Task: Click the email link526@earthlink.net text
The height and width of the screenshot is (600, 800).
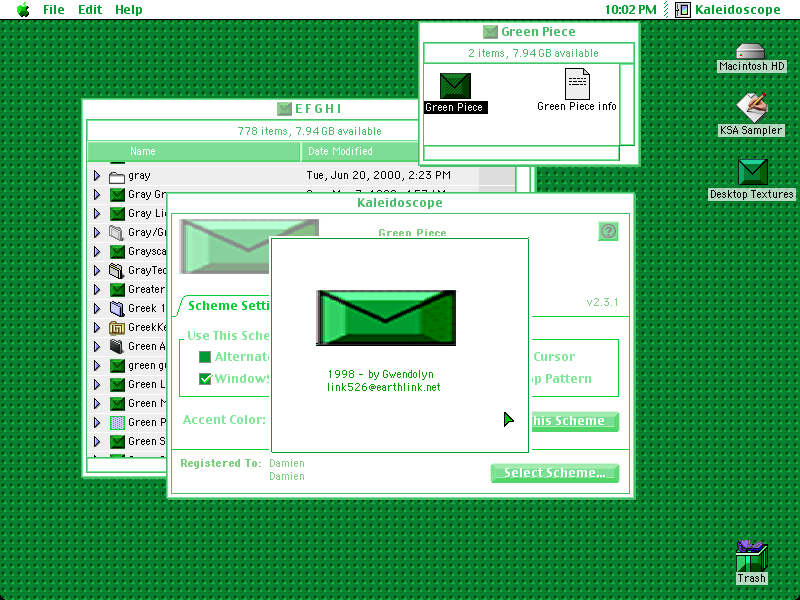Action: click(x=384, y=387)
